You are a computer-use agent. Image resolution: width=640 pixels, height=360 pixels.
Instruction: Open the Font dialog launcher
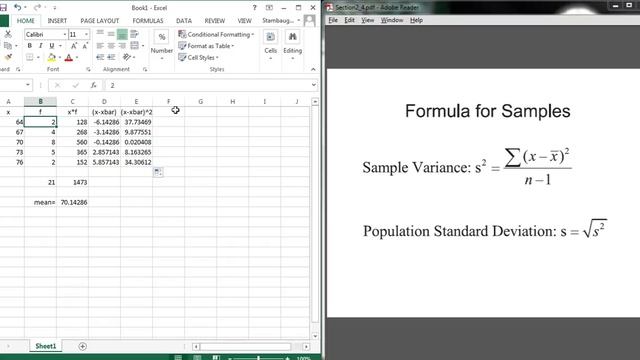[x=88, y=70]
